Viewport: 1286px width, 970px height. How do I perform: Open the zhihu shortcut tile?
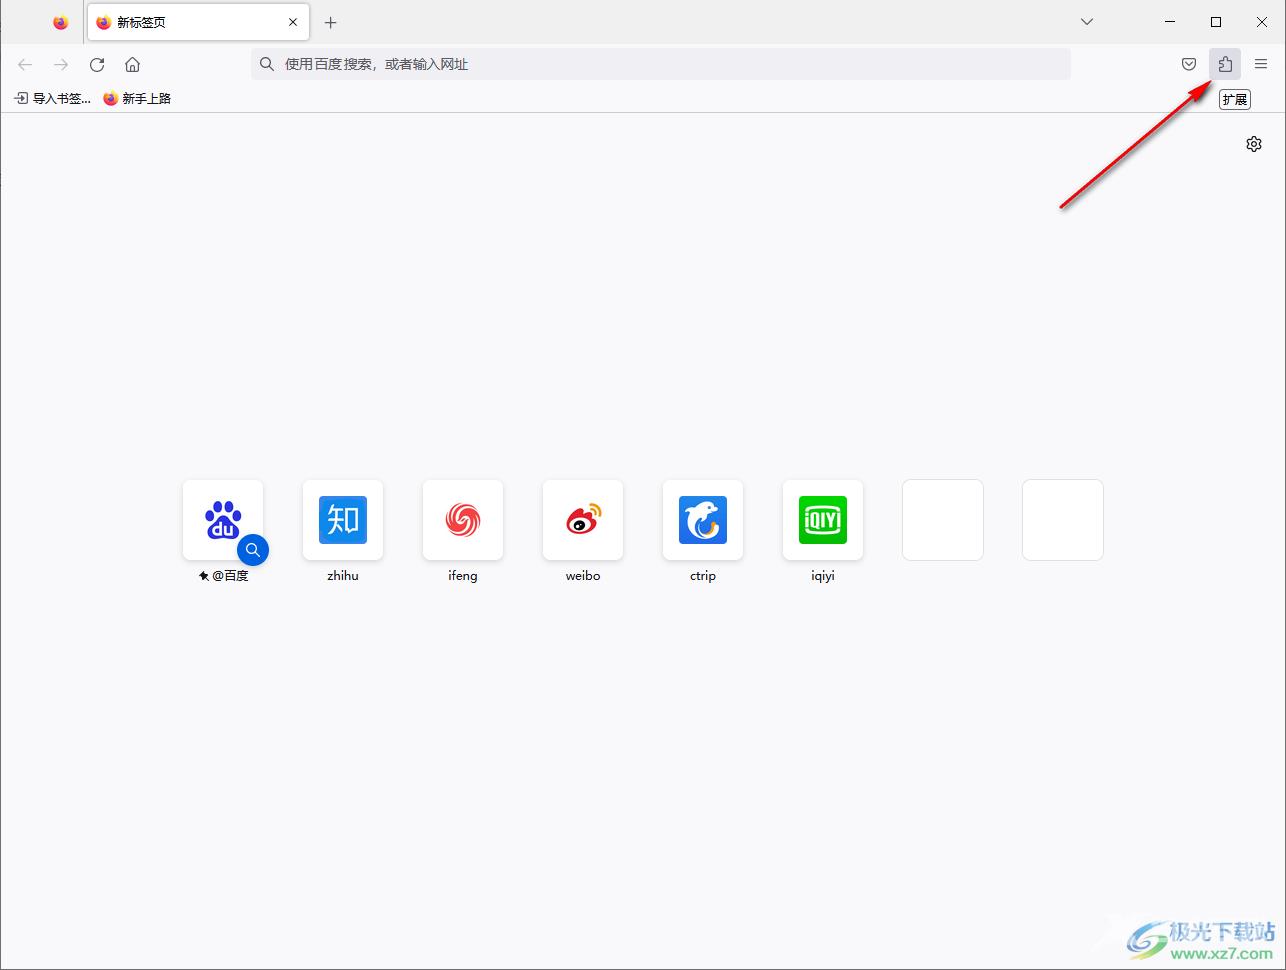[343, 520]
